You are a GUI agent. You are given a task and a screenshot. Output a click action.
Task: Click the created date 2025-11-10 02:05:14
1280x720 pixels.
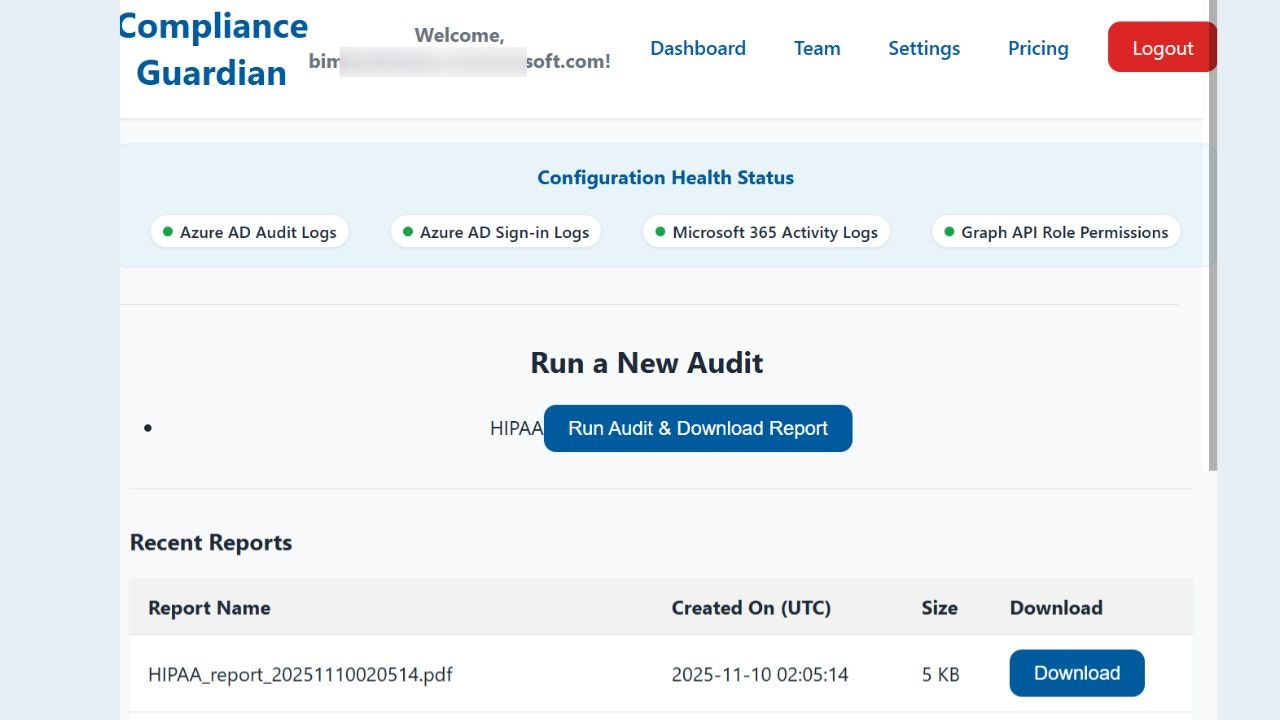(x=760, y=675)
